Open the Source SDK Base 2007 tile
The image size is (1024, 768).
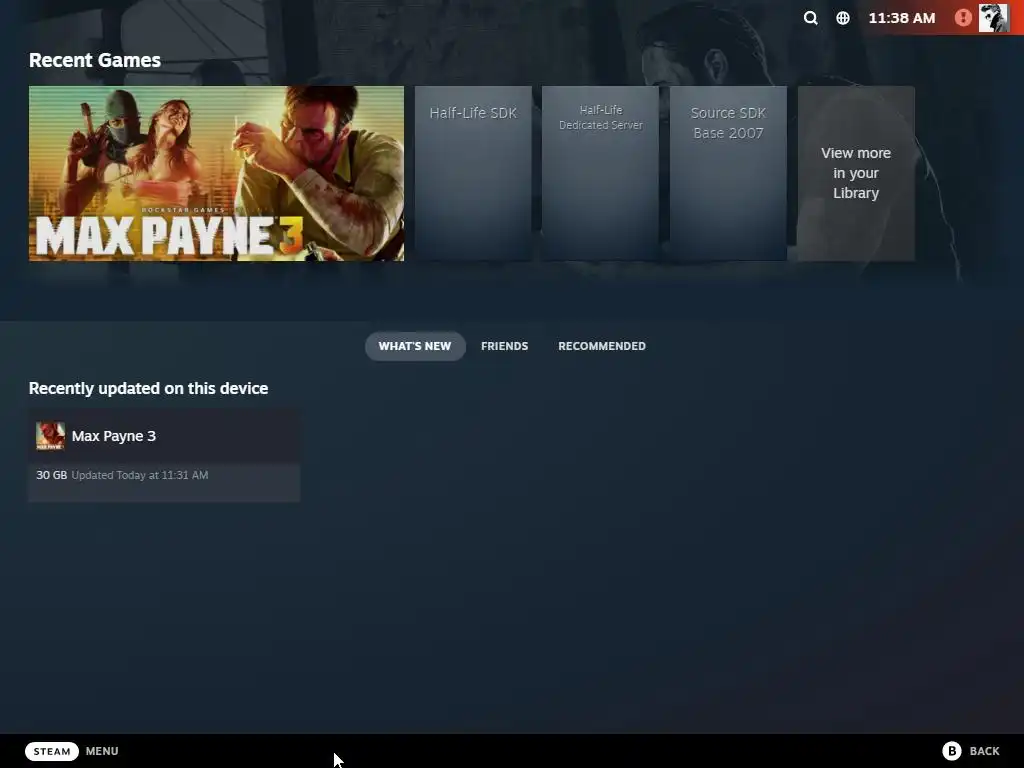(728, 174)
